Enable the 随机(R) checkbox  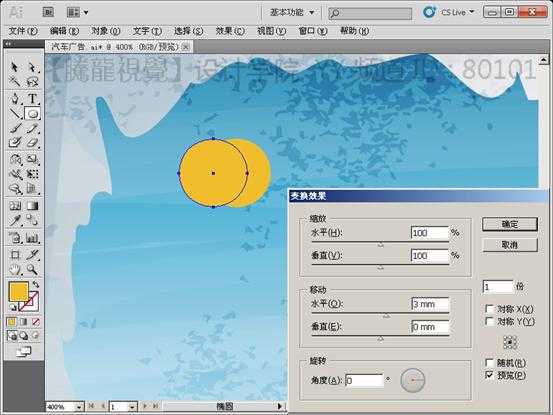[489, 362]
